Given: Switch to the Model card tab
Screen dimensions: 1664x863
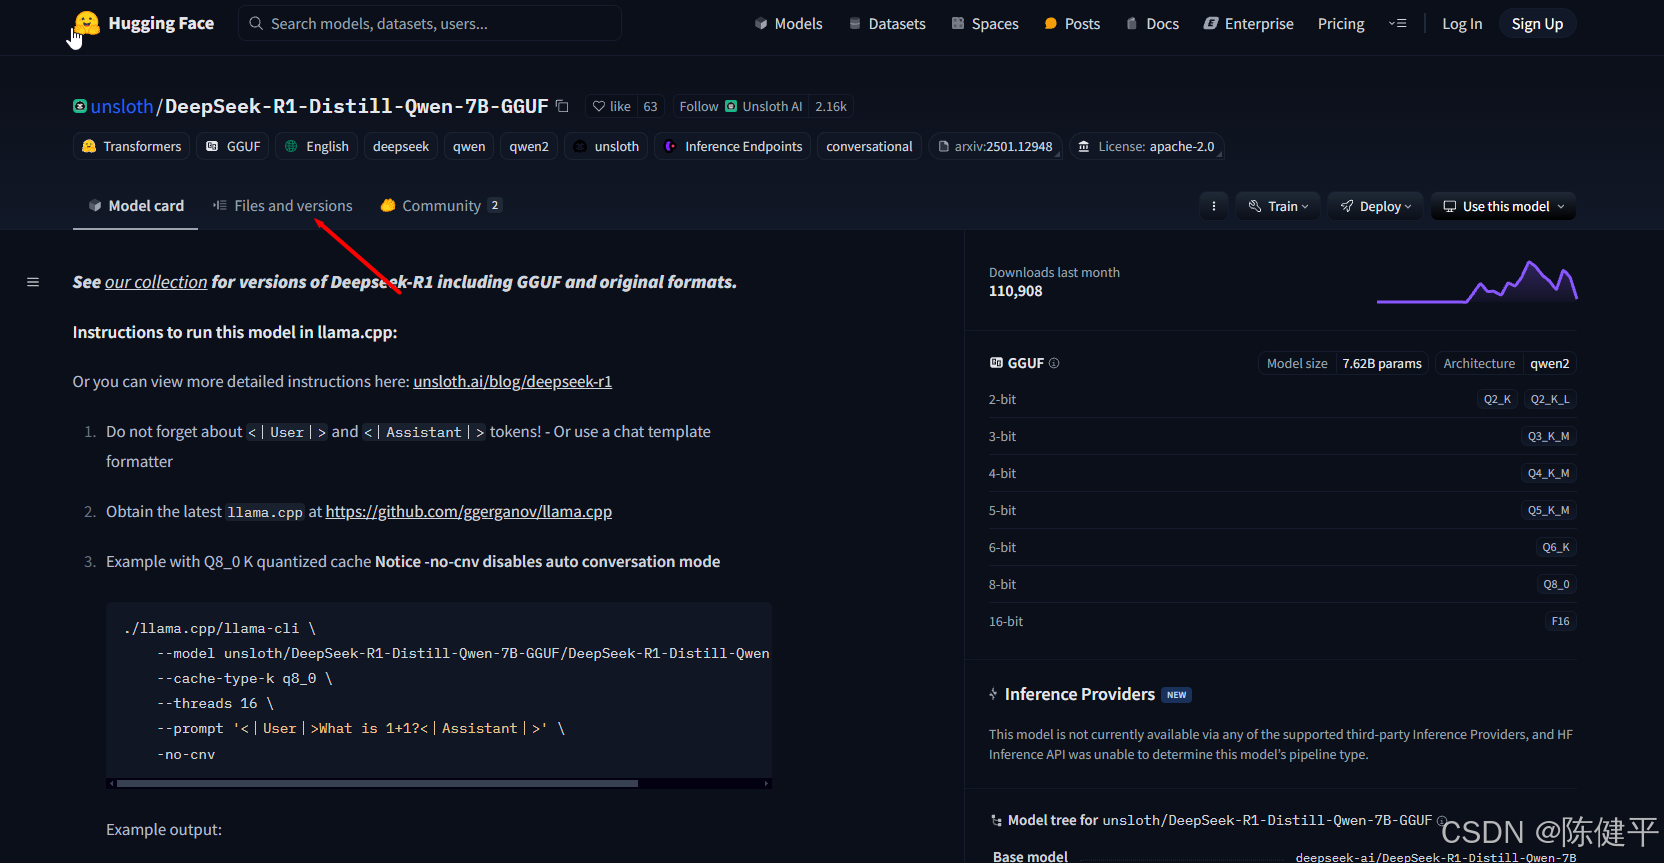Looking at the screenshot, I should 136,206.
